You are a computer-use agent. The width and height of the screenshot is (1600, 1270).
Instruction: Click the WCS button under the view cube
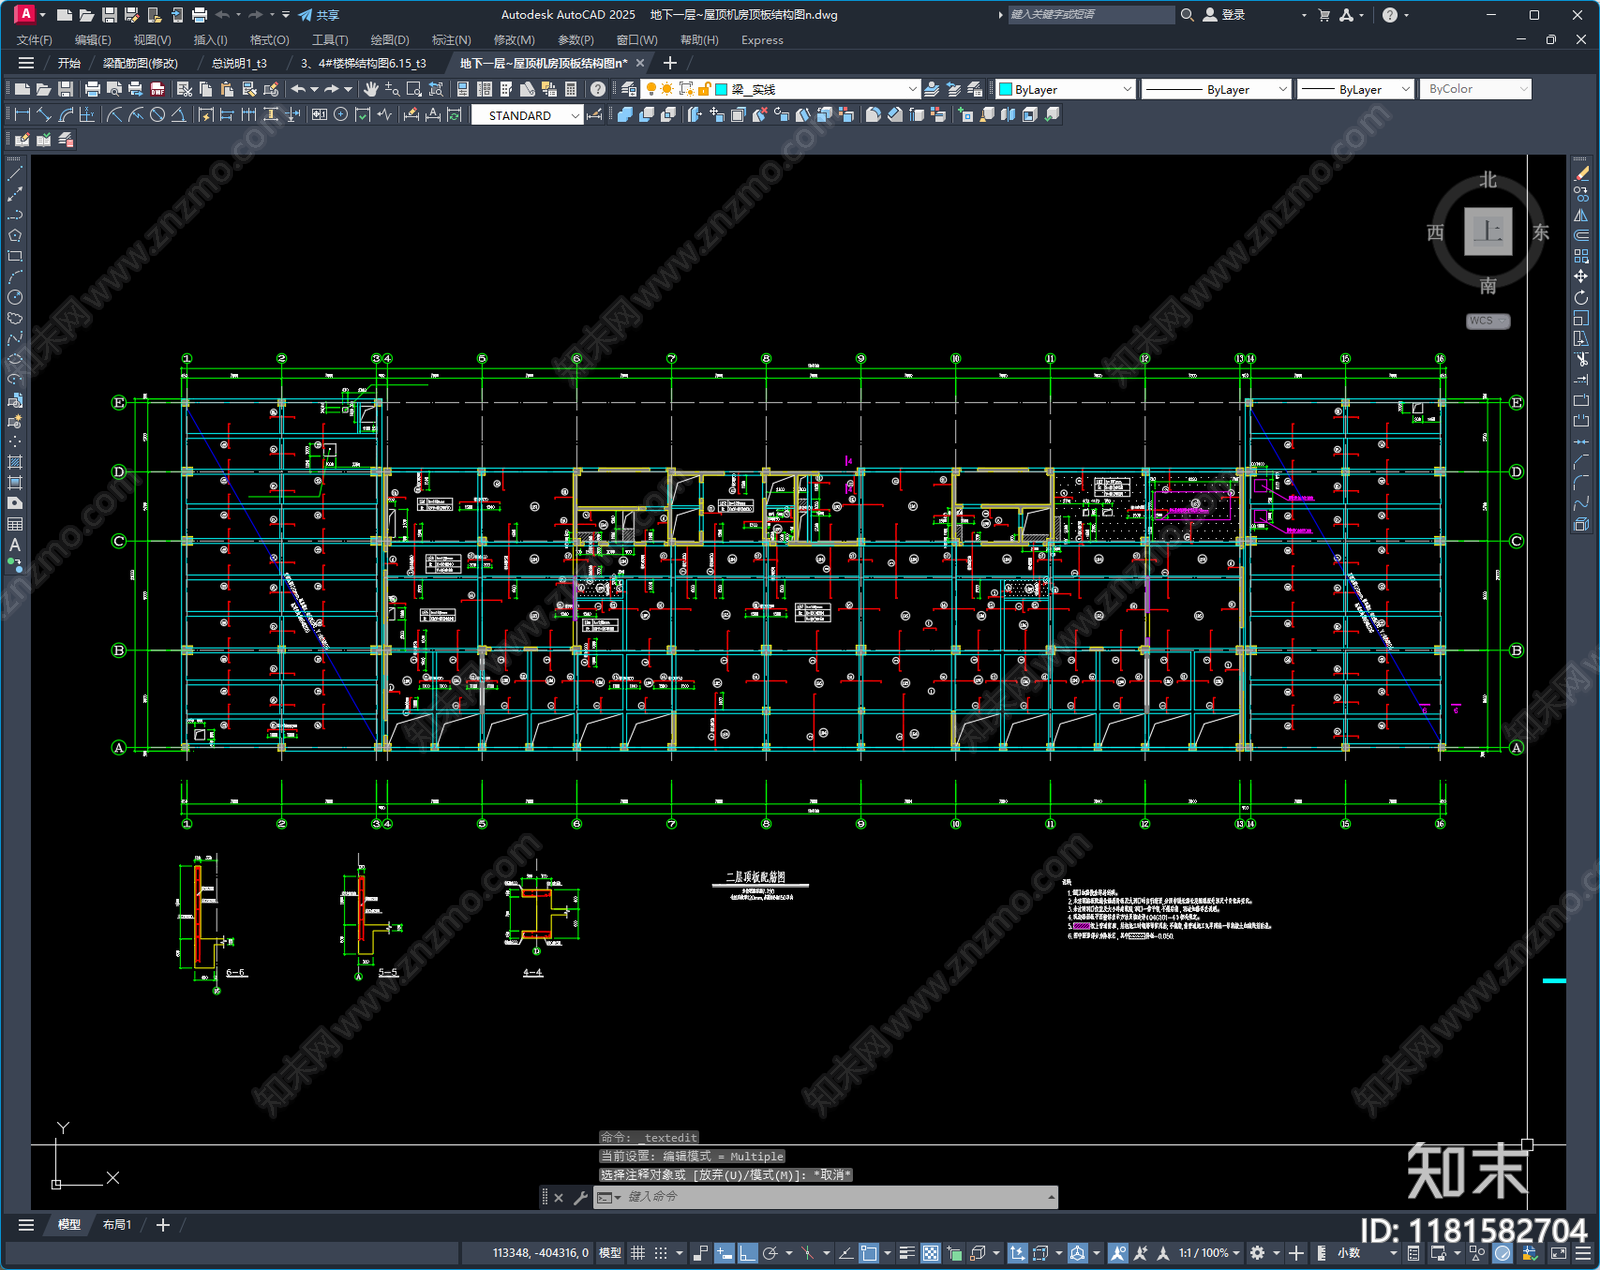tap(1488, 321)
